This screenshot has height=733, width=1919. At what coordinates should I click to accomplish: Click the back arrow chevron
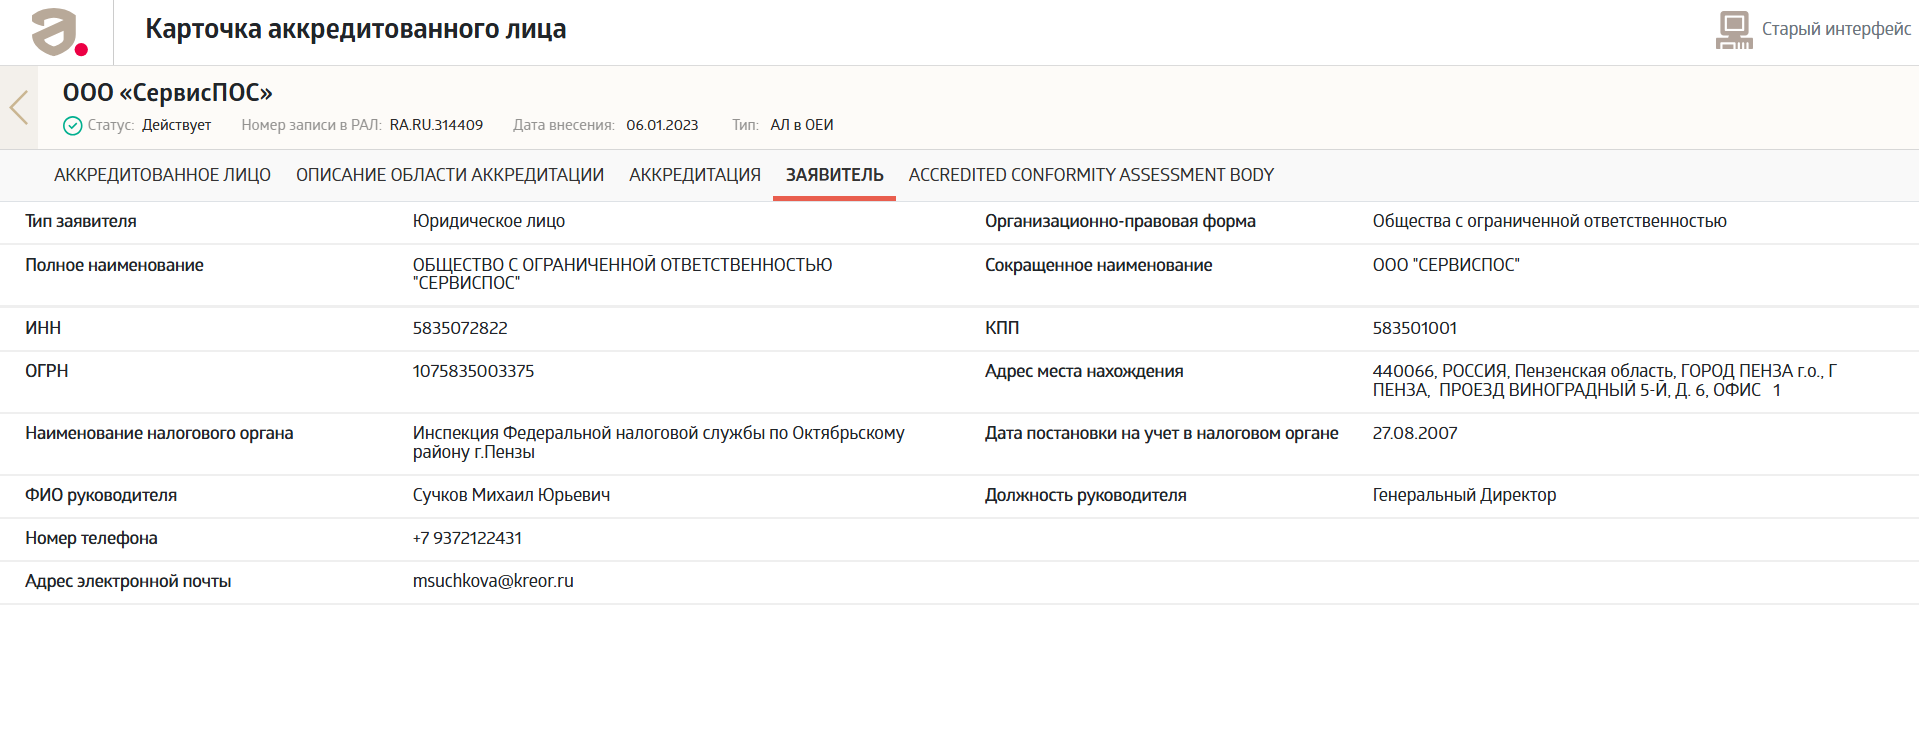pyautogui.click(x=19, y=107)
